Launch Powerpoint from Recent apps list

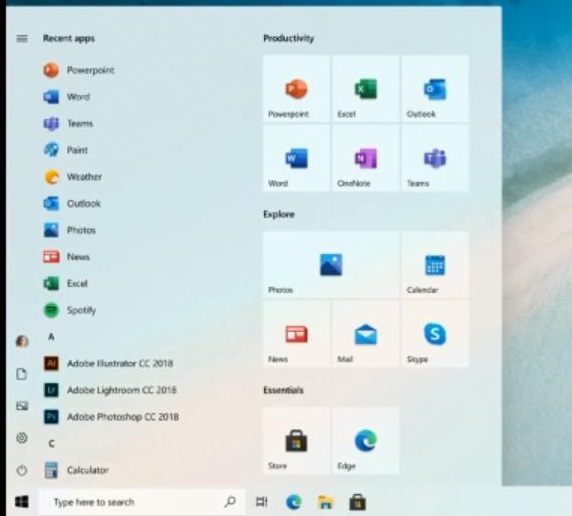point(78,70)
